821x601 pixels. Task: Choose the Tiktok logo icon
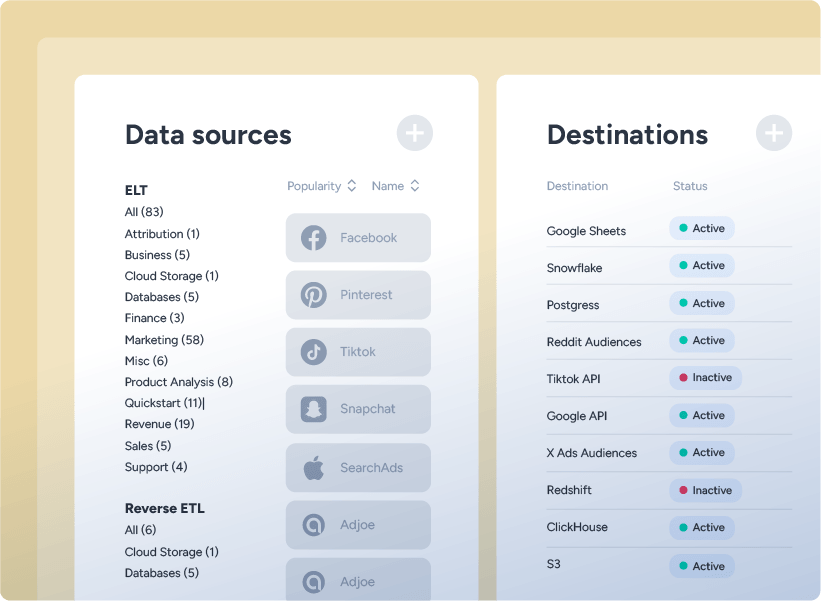pyautogui.click(x=314, y=352)
